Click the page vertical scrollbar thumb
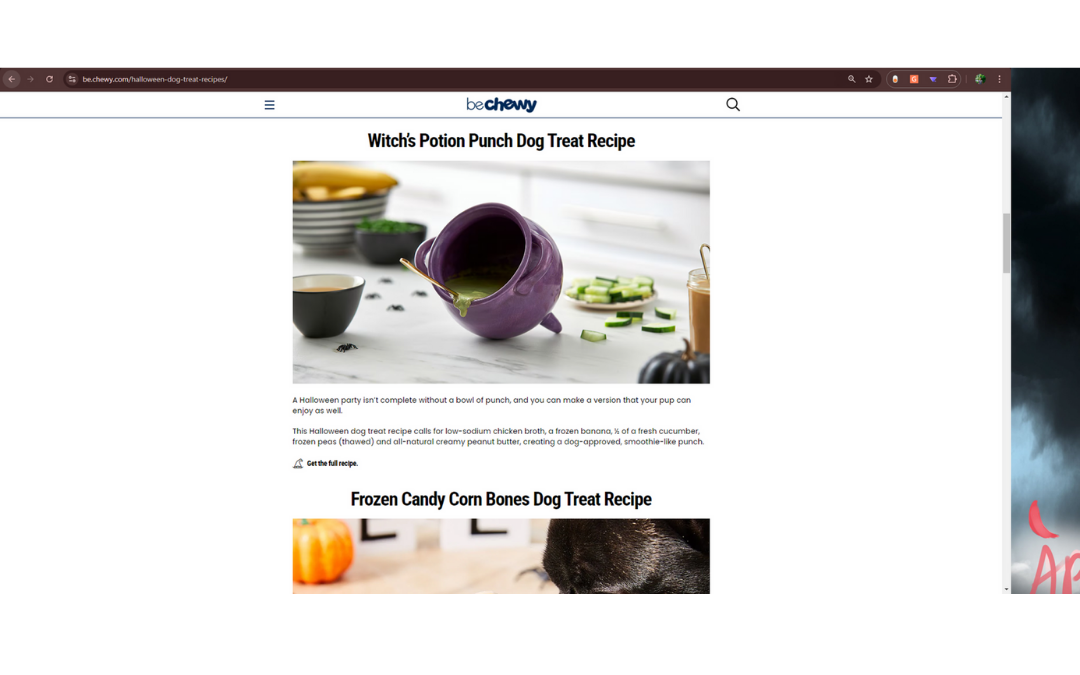Viewport: 1080px width, 675px height. (x=1006, y=243)
